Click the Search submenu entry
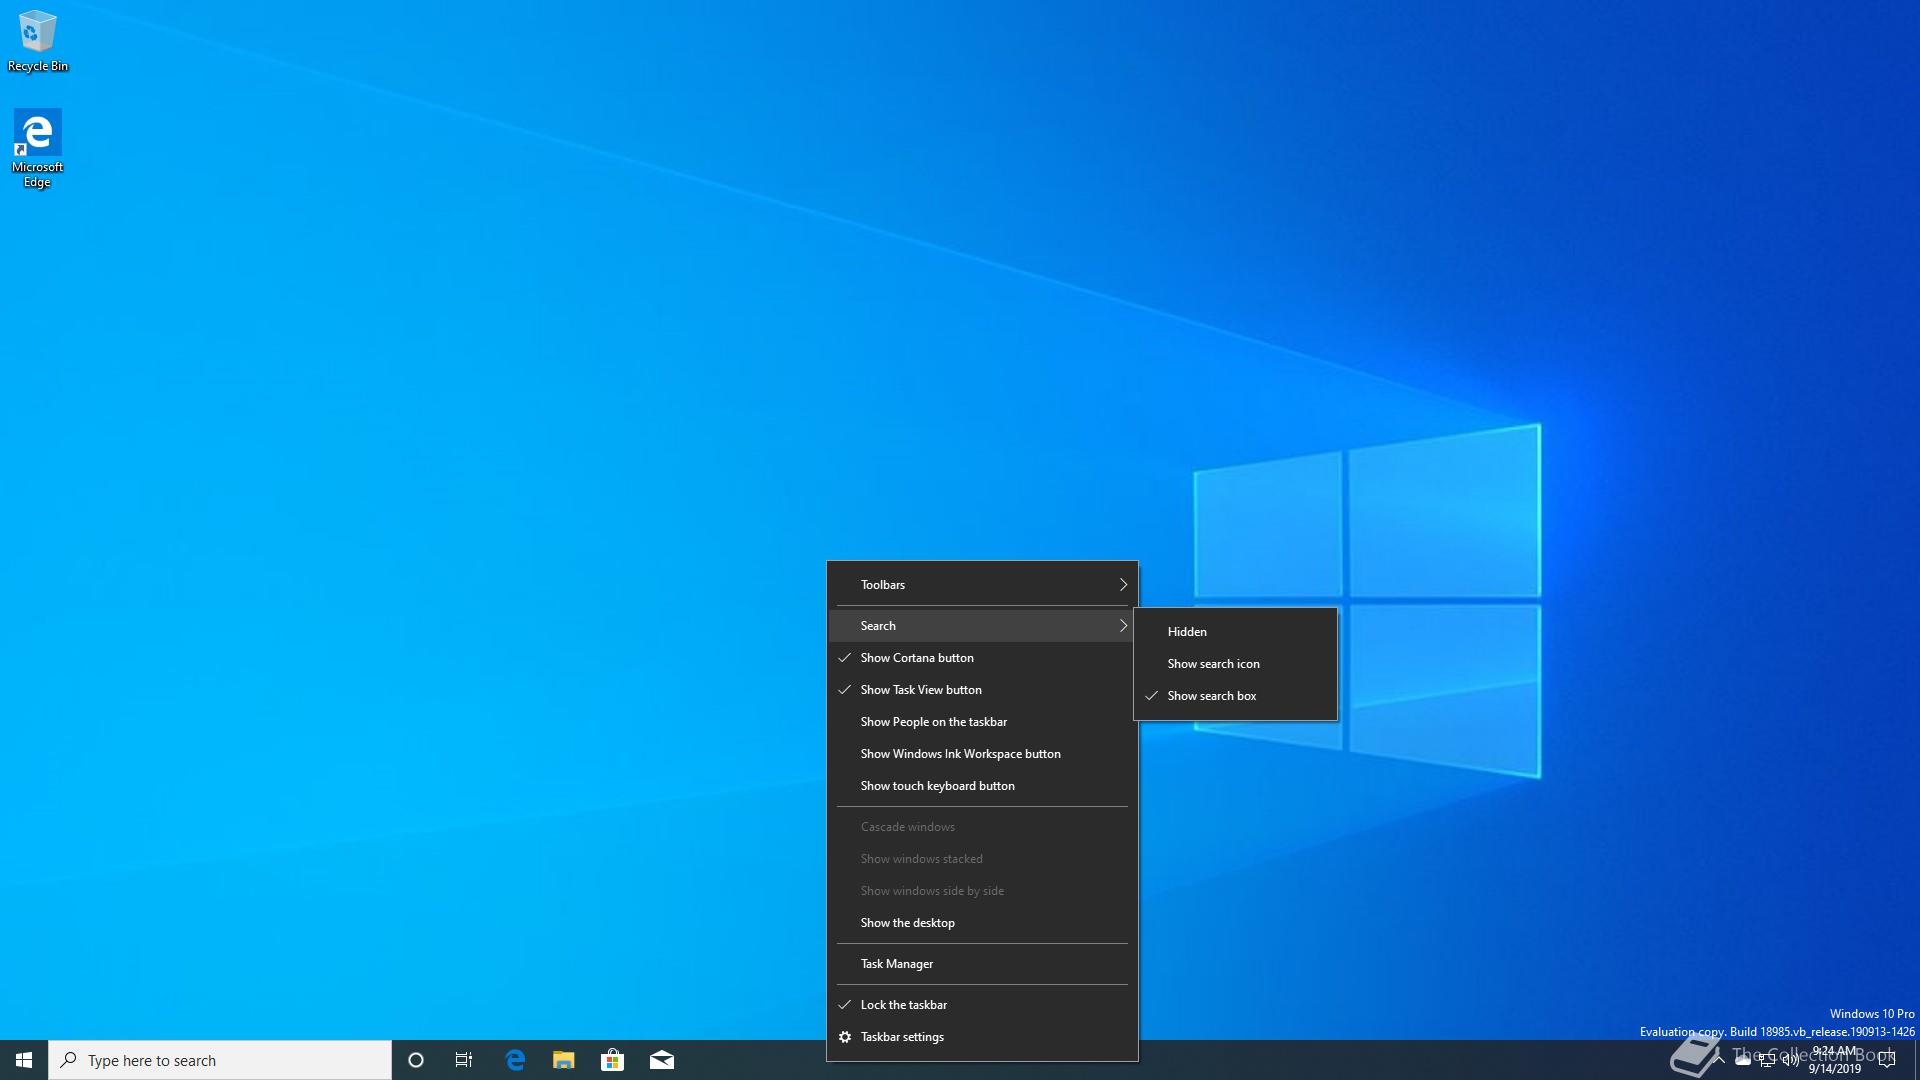This screenshot has height=1080, width=1920. [983, 626]
